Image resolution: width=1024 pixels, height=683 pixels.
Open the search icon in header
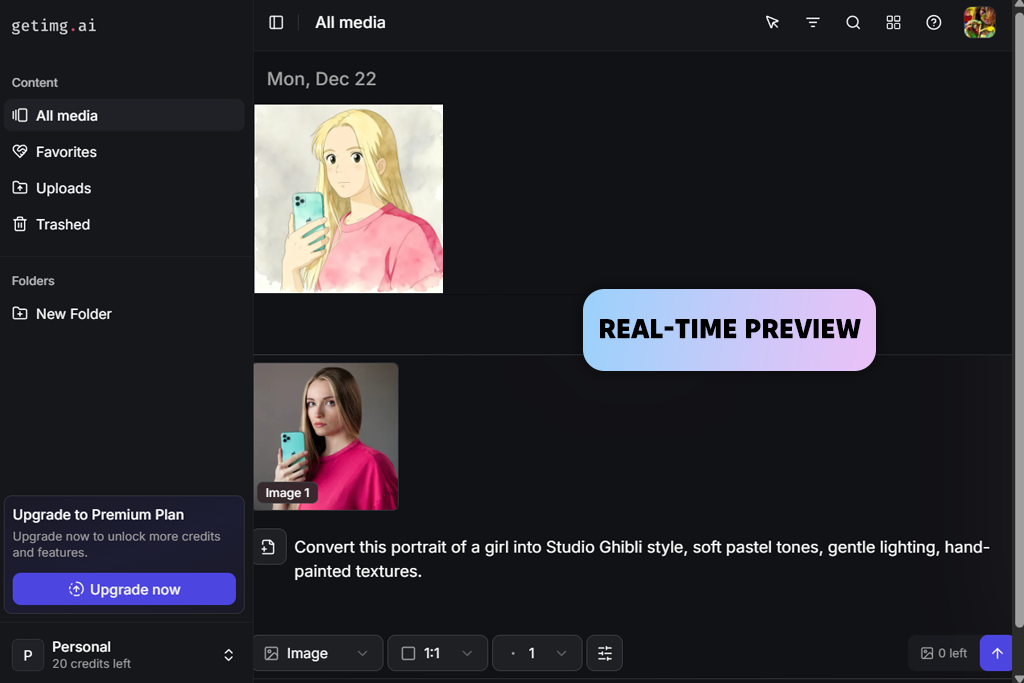pyautogui.click(x=853, y=23)
